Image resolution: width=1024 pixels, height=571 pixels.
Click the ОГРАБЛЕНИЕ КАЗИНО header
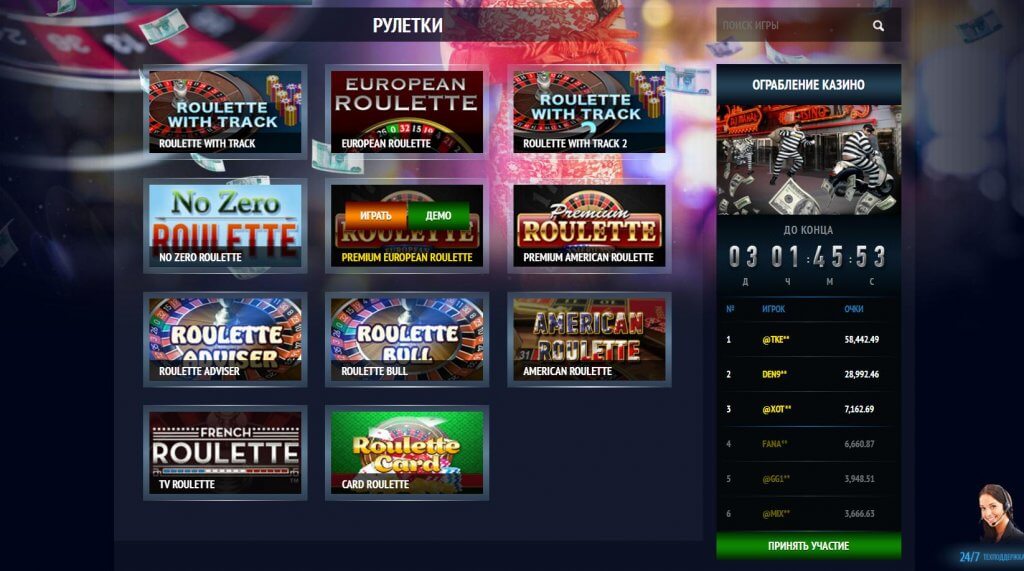pyautogui.click(x=808, y=85)
